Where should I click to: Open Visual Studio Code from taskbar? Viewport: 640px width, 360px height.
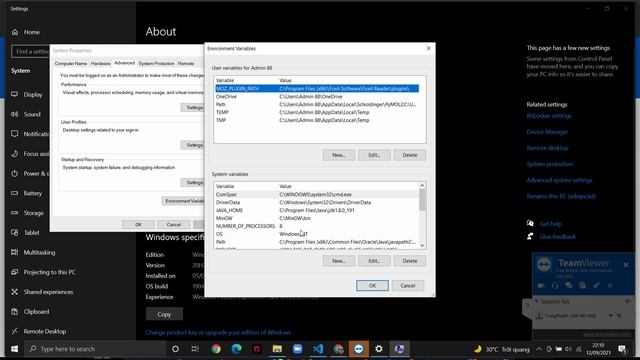[x=318, y=349]
